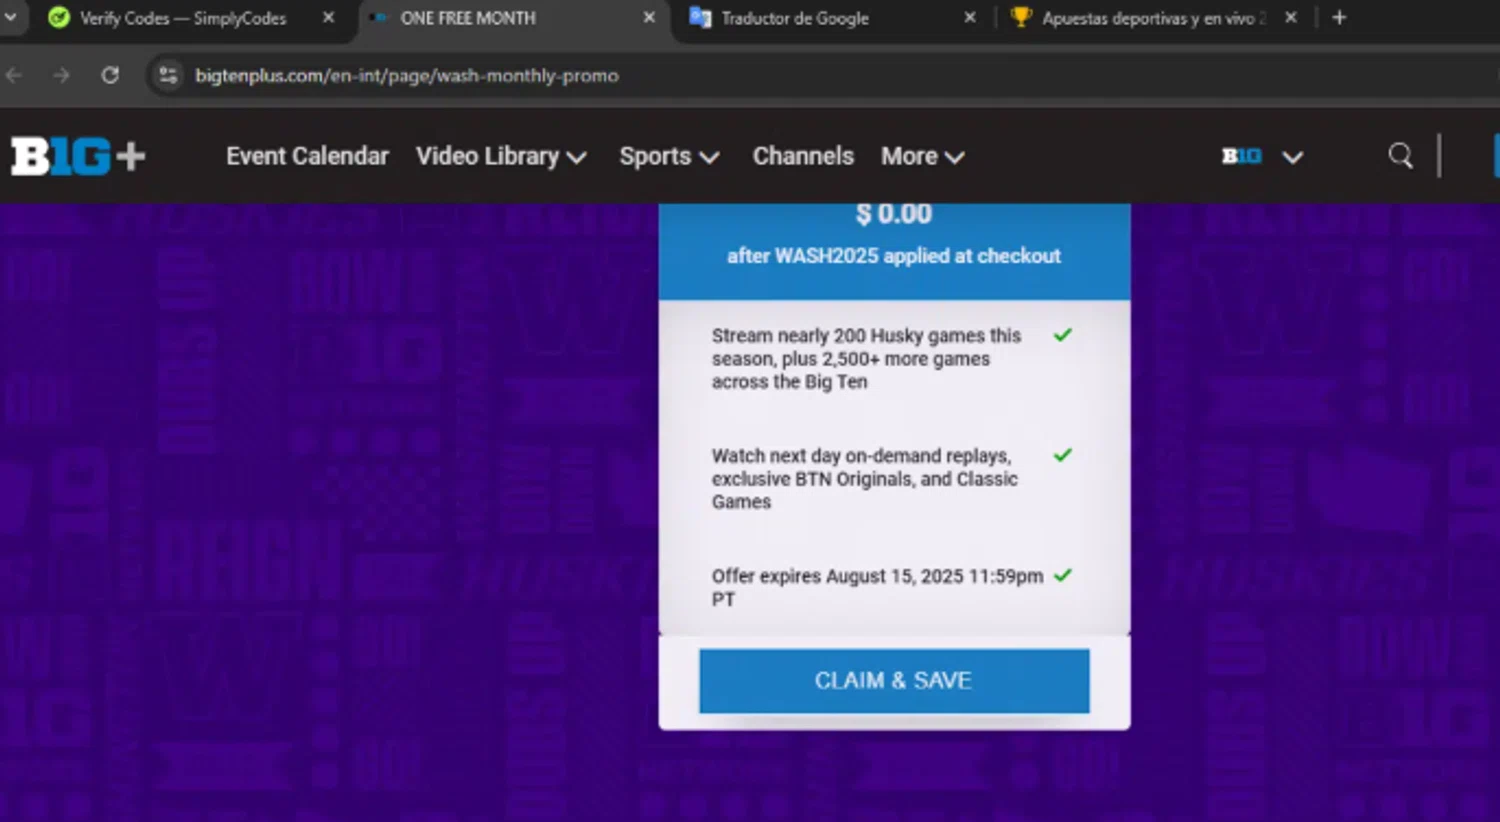
Task: Click the CLAIM & SAVE button
Action: point(894,681)
